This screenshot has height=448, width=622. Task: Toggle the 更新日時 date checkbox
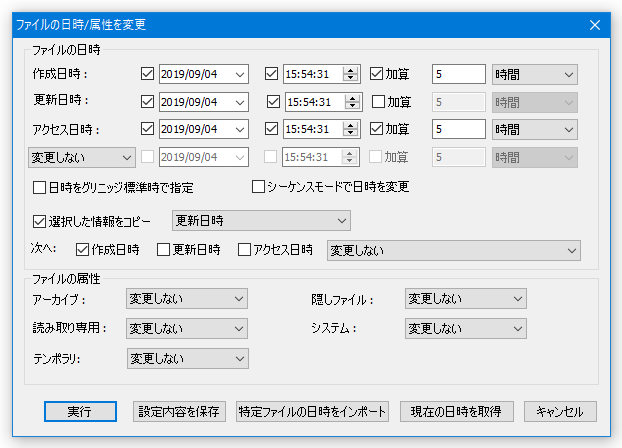pyautogui.click(x=147, y=102)
